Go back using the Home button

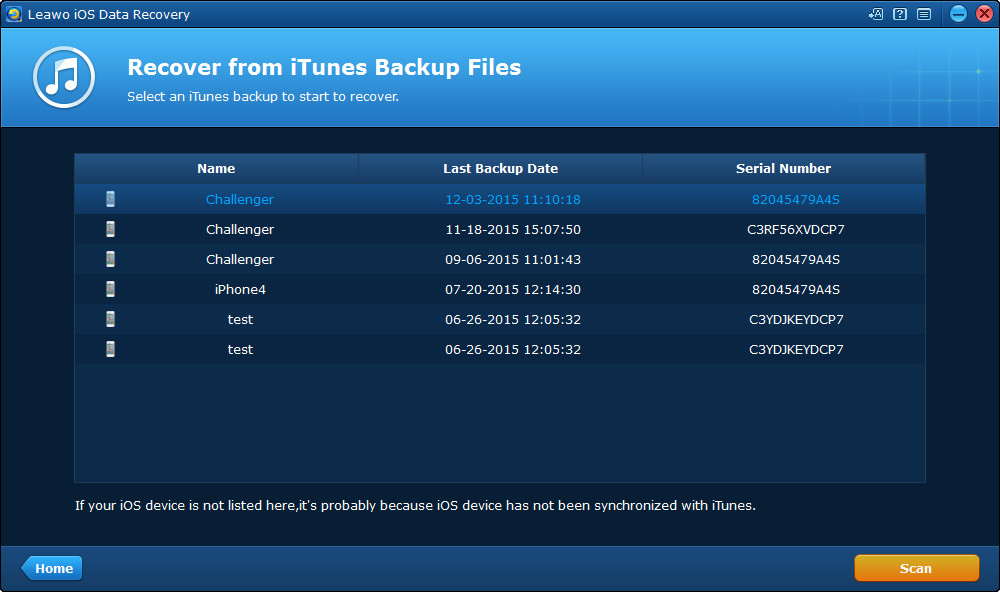point(52,568)
